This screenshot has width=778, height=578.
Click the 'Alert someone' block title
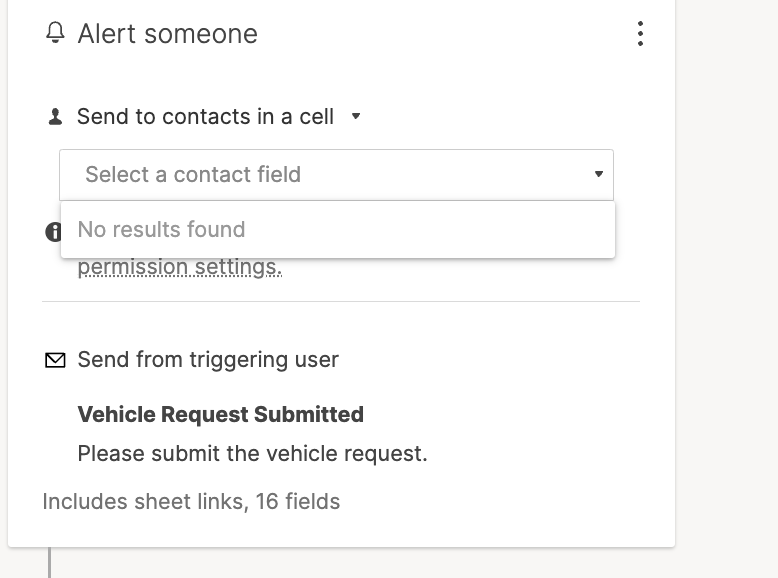168,34
